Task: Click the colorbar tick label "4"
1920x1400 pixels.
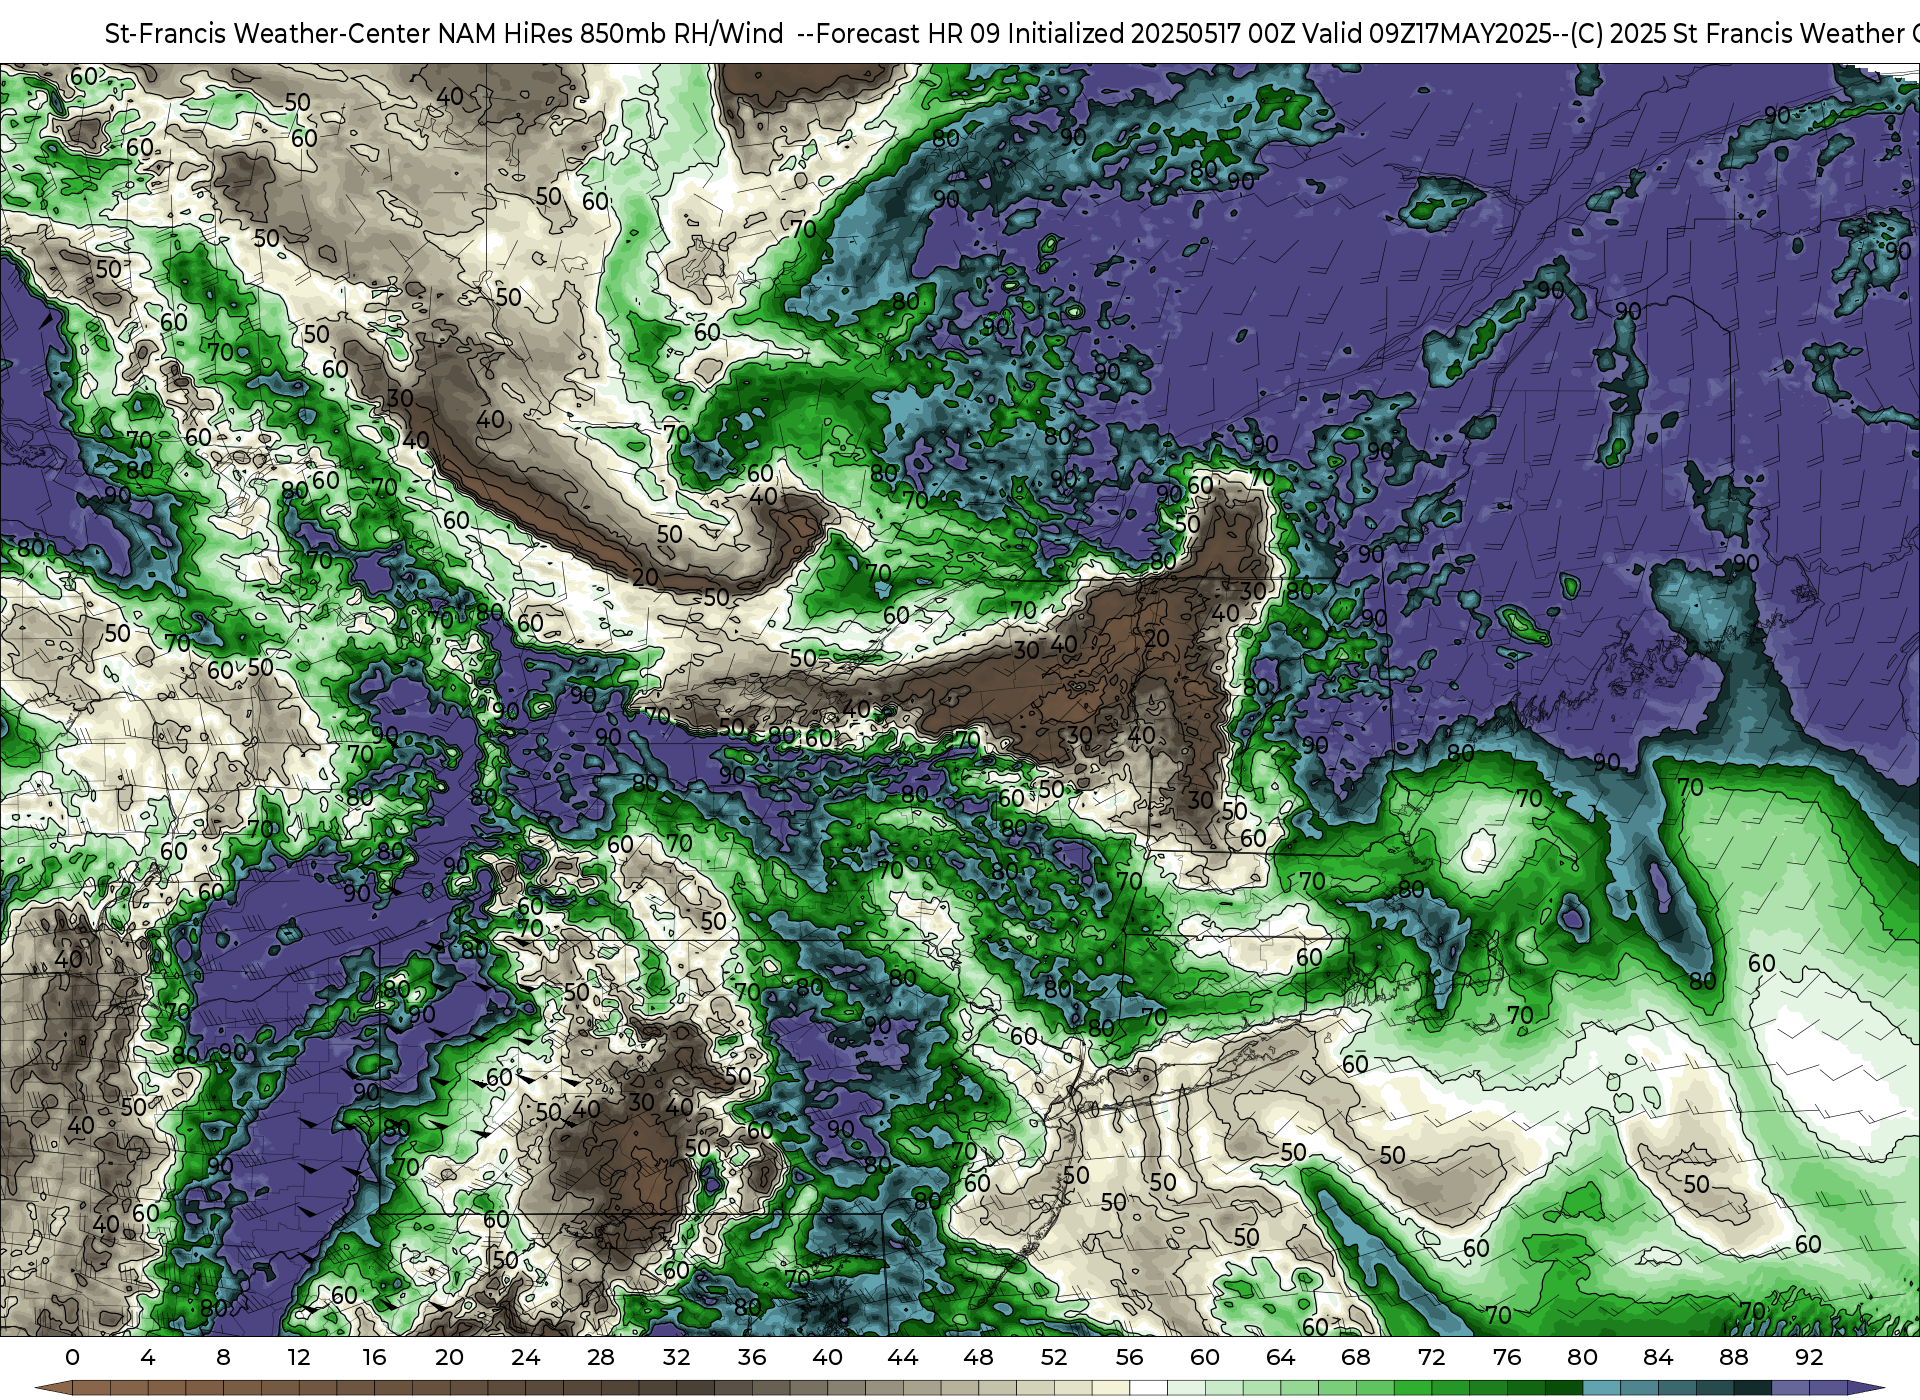Action: point(148,1357)
